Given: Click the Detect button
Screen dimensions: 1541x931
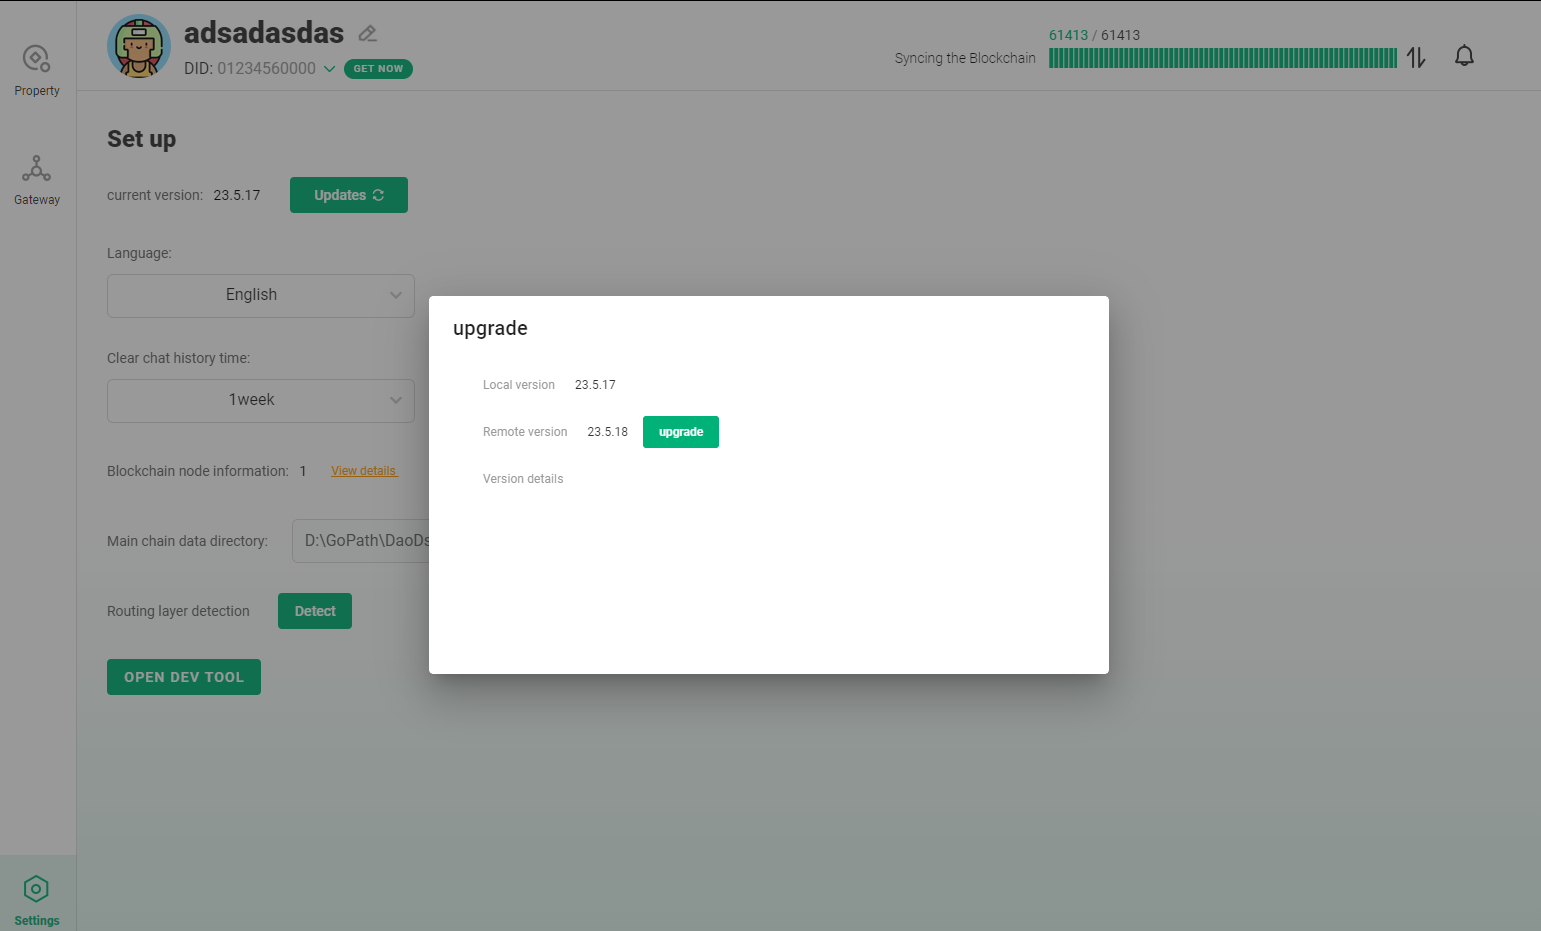Looking at the screenshot, I should [x=315, y=611].
